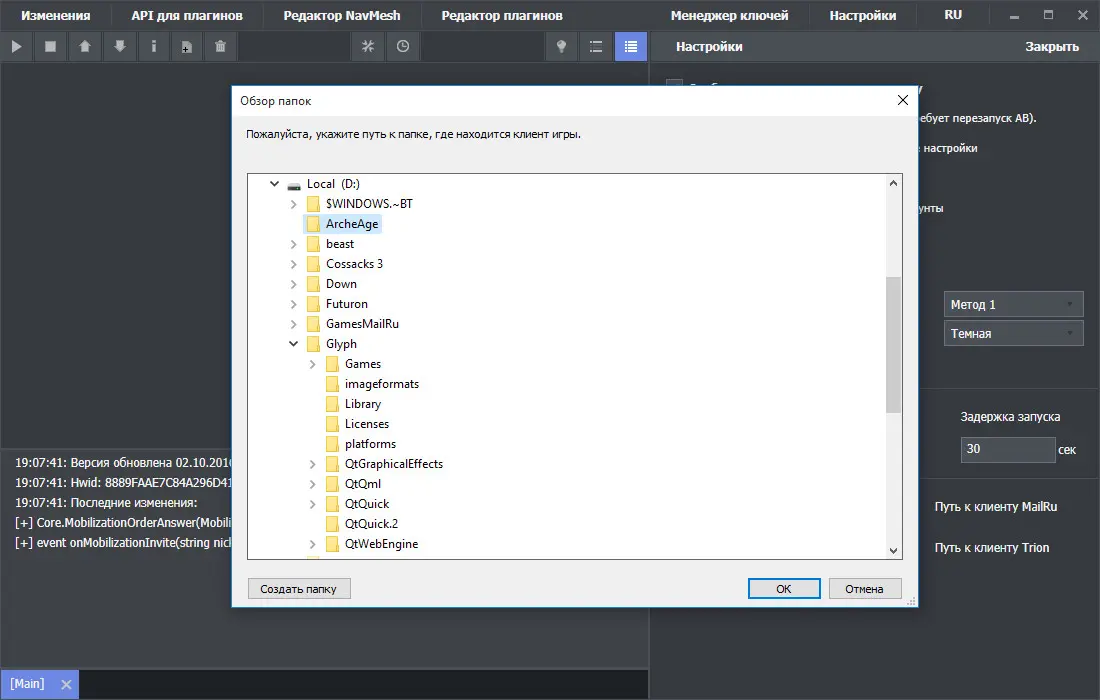Confirm the folder dialog with OK
The height and width of the screenshot is (700, 1100).
pyautogui.click(x=784, y=589)
